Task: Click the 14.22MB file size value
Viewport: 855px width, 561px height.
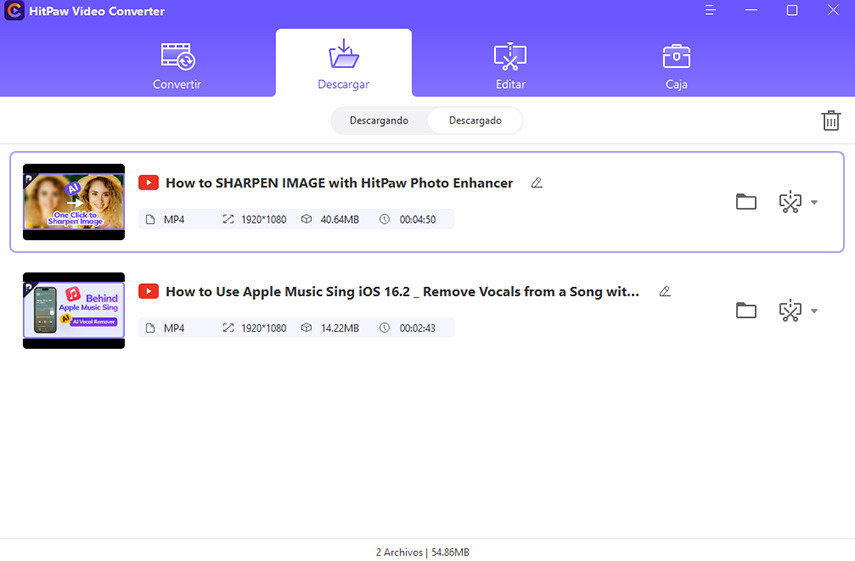Action: click(340, 328)
